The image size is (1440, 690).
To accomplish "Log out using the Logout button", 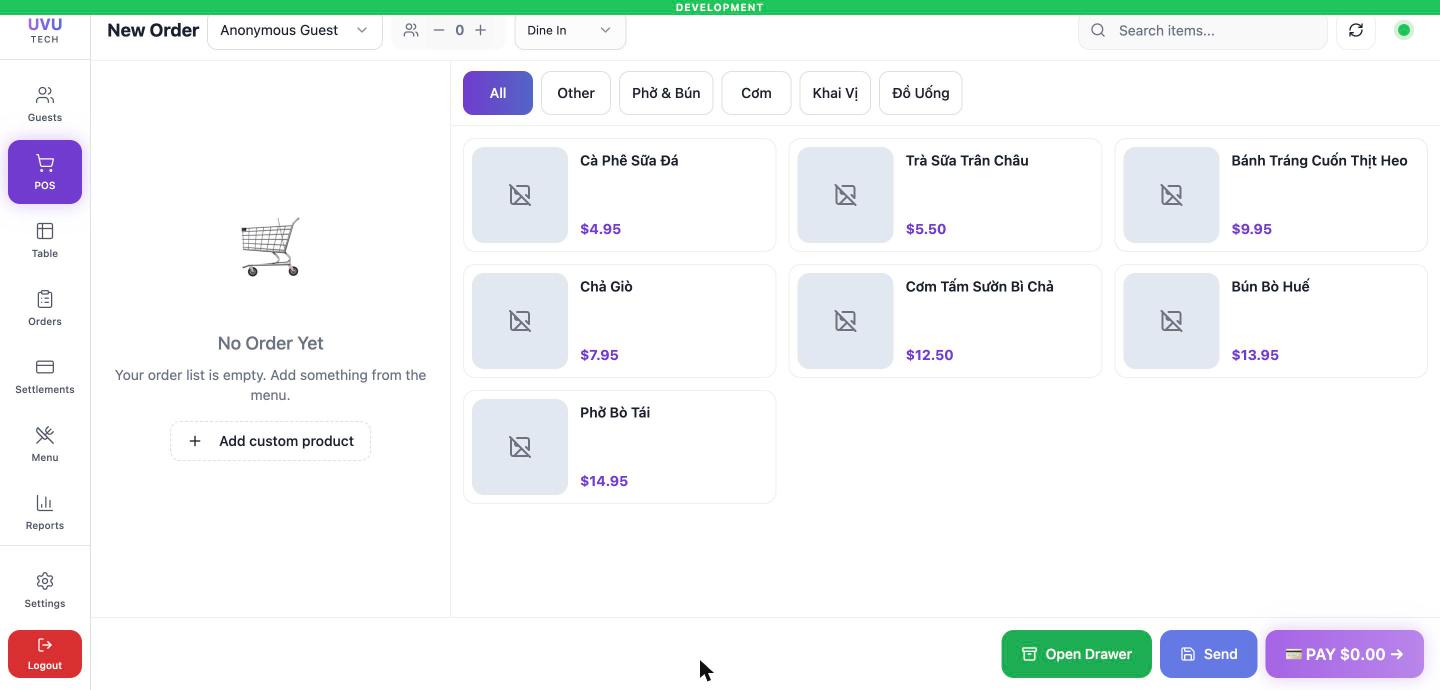I will [x=45, y=654].
